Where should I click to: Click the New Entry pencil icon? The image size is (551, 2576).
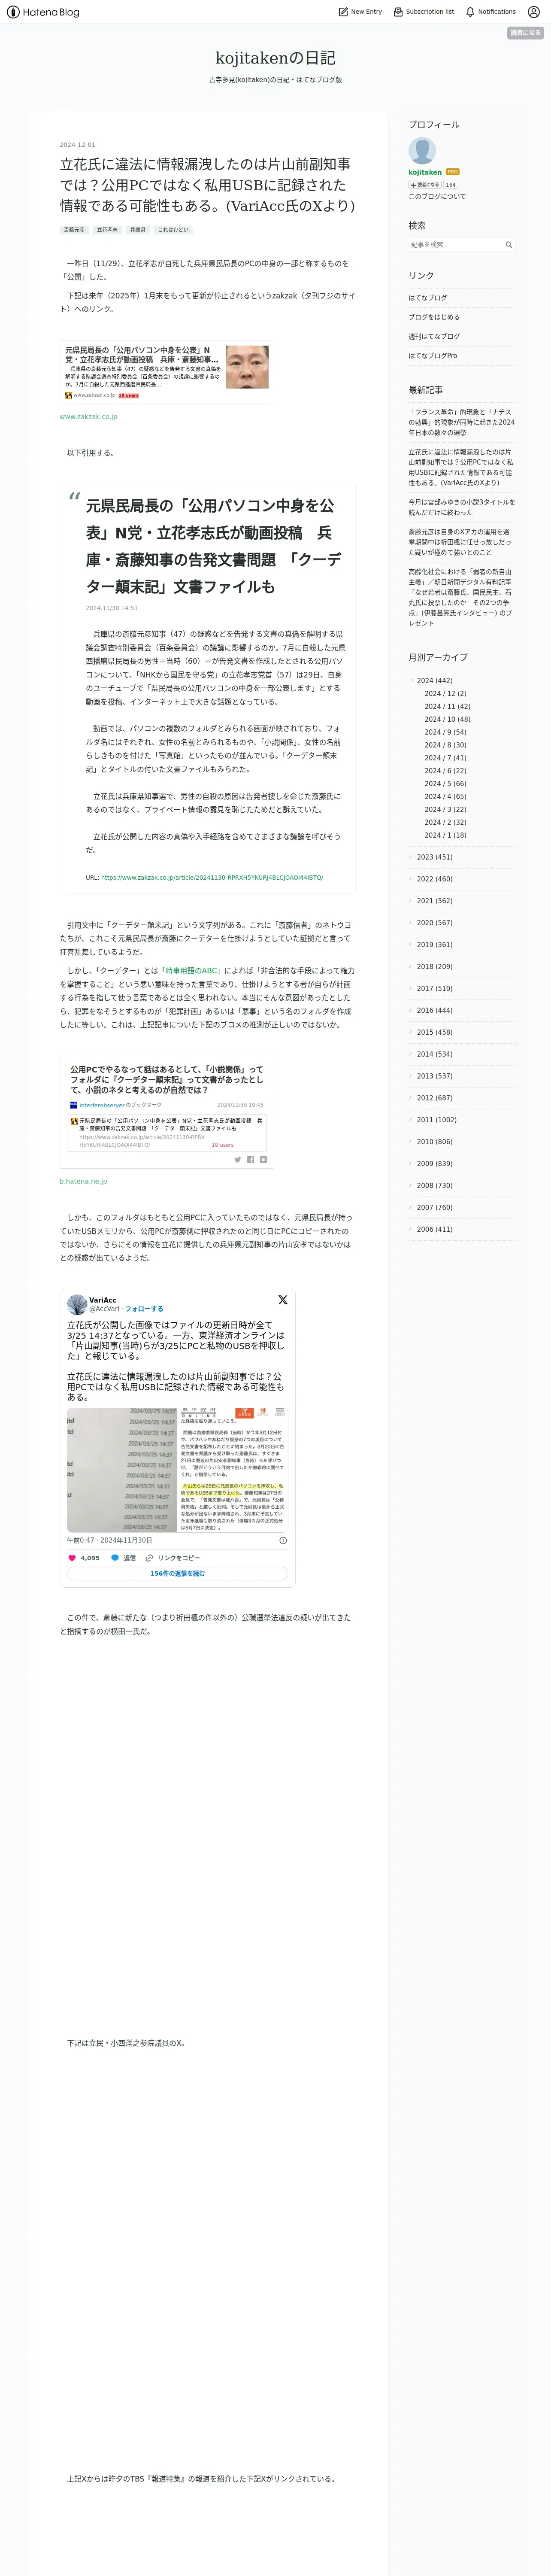coord(343,12)
